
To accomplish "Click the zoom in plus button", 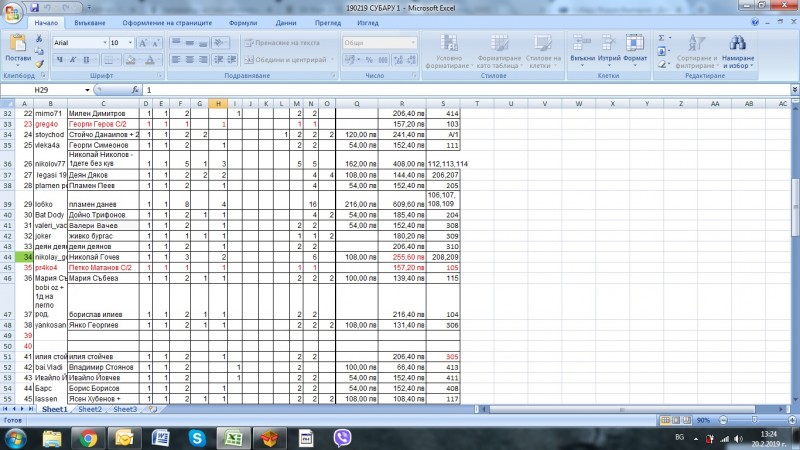I will (x=792, y=420).
